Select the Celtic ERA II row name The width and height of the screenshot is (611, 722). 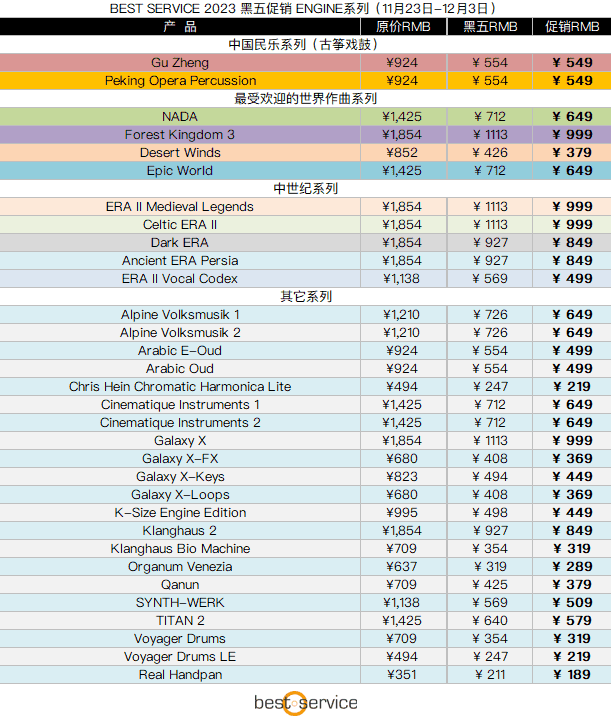(x=180, y=224)
